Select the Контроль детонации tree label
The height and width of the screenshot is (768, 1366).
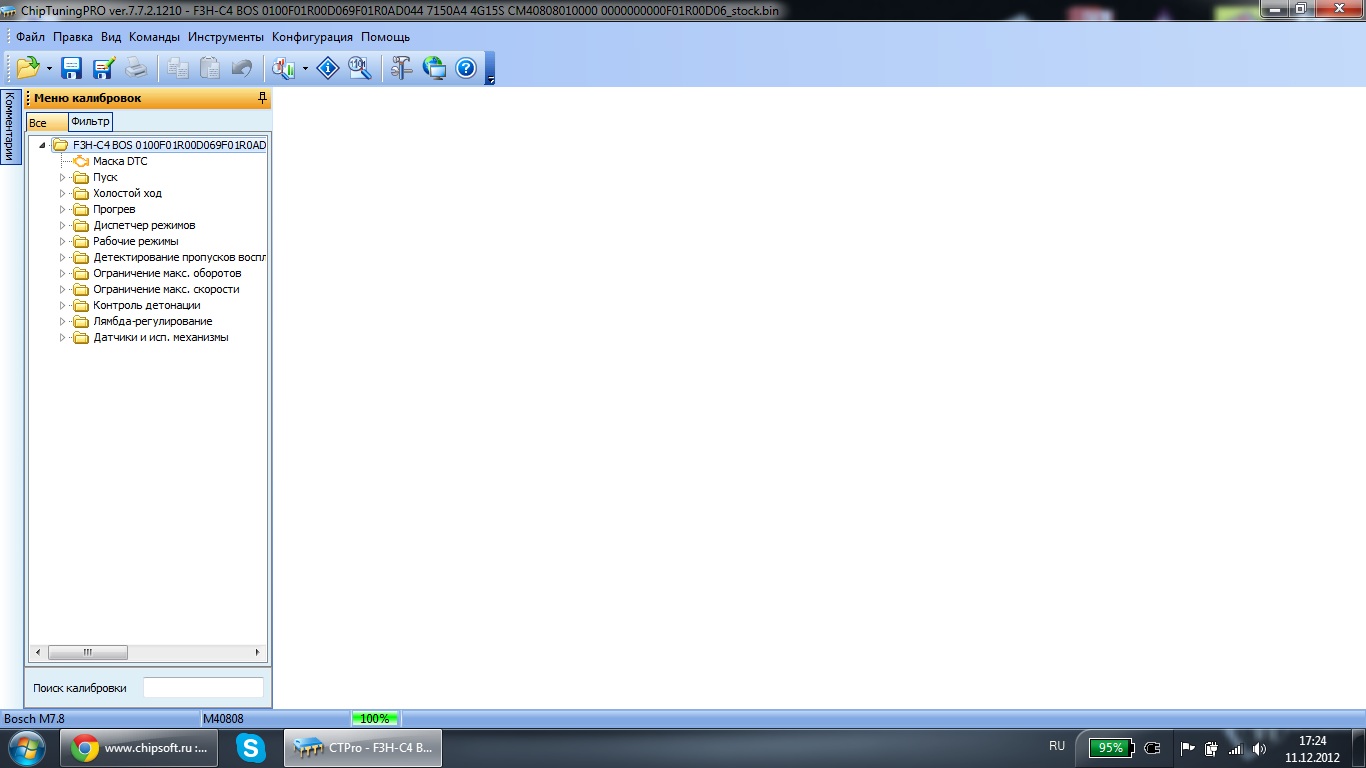(x=147, y=305)
